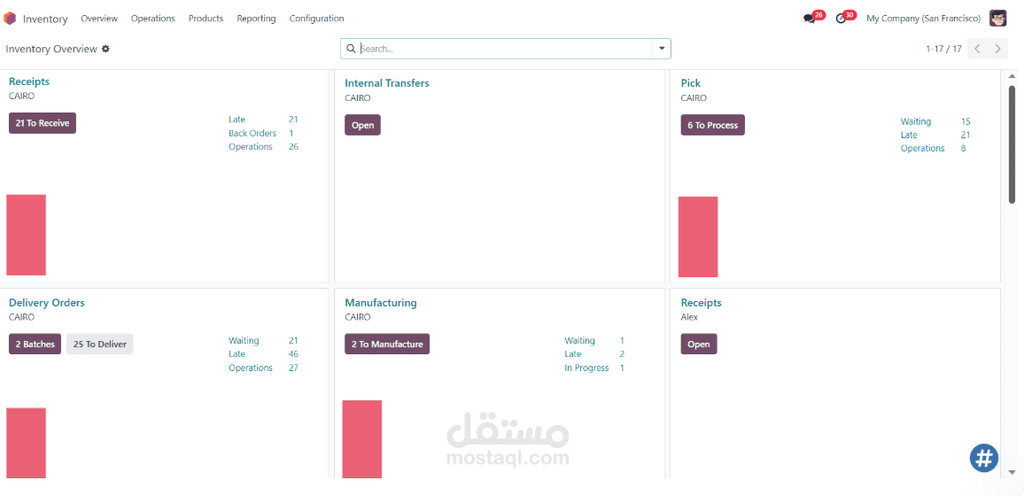Open the Receipts CAIRO card title
Screen dimensions: 1024x496
pos(29,82)
